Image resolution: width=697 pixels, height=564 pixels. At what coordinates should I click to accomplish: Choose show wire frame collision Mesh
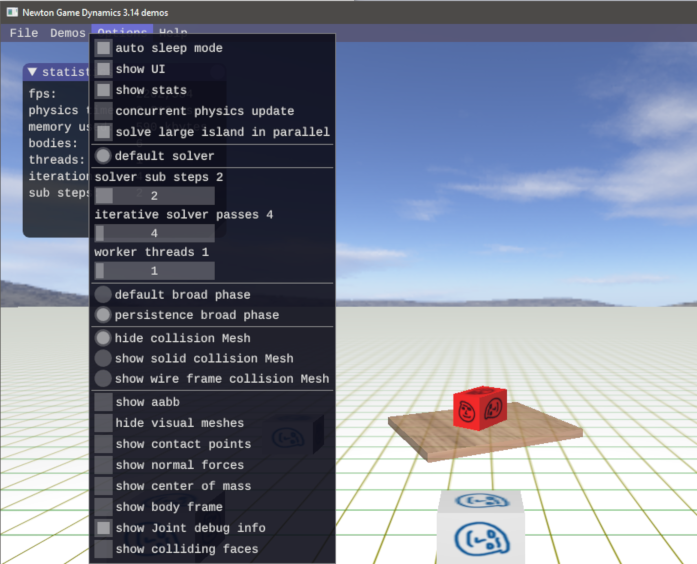click(104, 379)
